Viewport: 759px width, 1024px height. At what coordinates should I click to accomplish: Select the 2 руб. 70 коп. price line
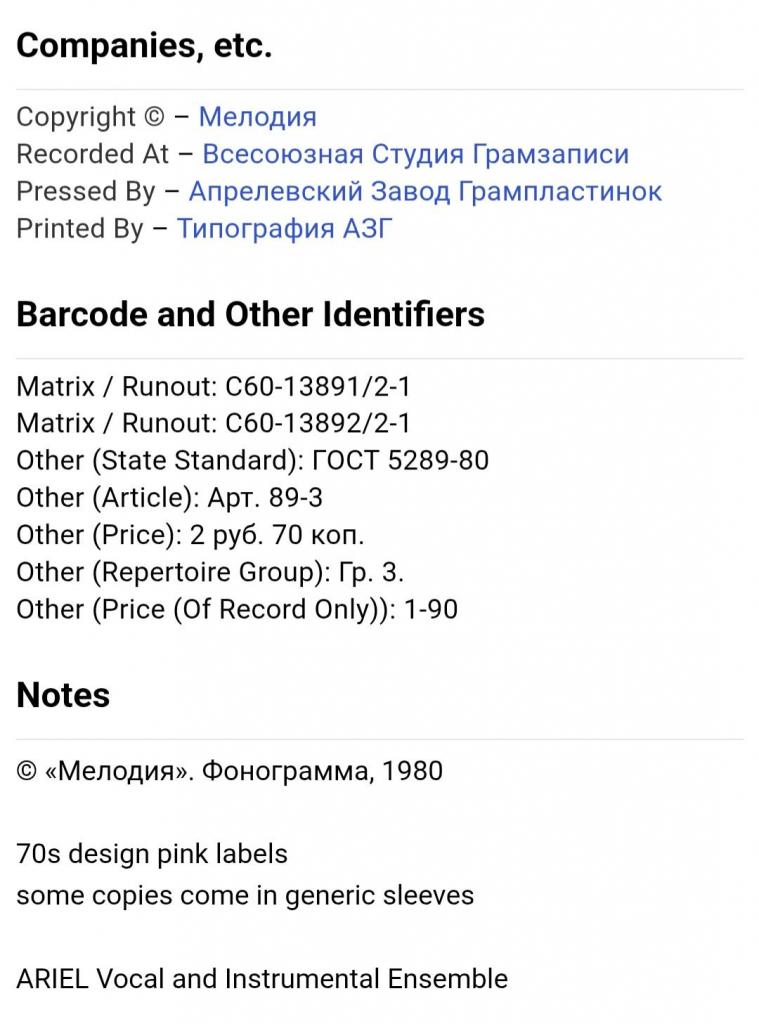[190, 534]
